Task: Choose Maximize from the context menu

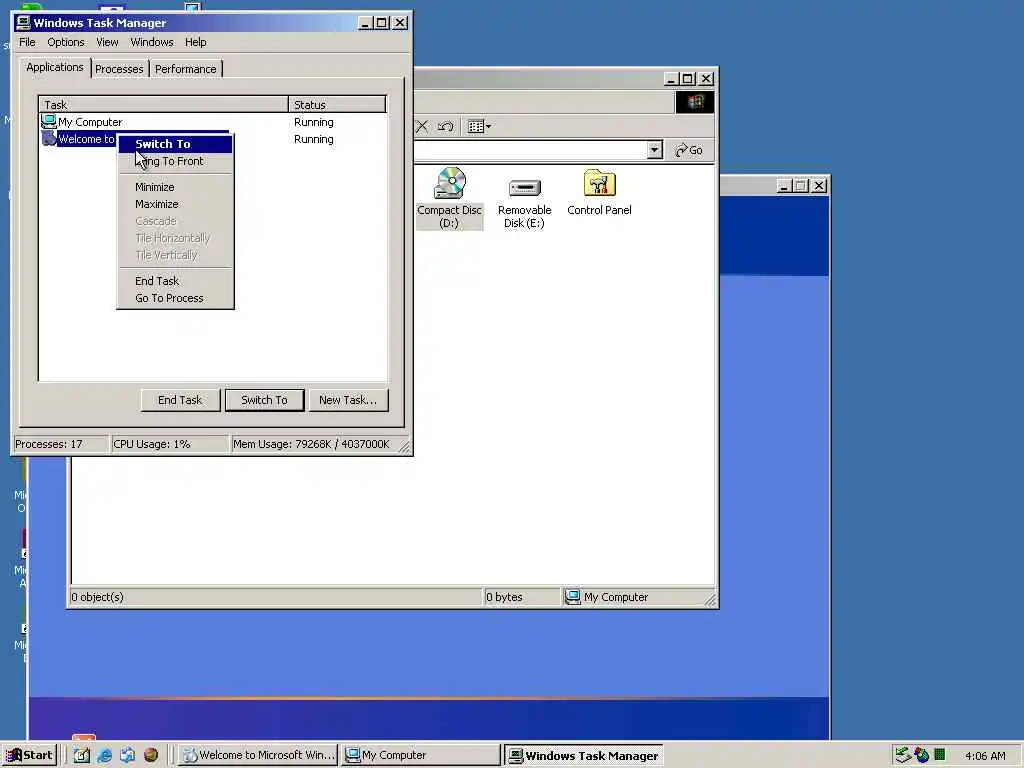Action: tap(174, 204)
